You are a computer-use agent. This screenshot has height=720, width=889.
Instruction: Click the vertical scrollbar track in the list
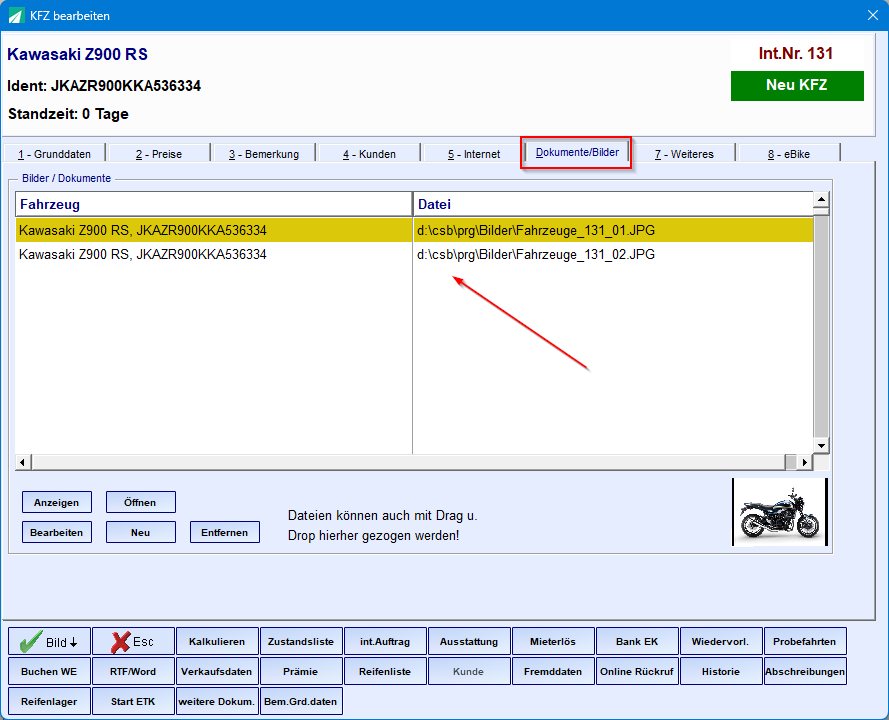(821, 327)
